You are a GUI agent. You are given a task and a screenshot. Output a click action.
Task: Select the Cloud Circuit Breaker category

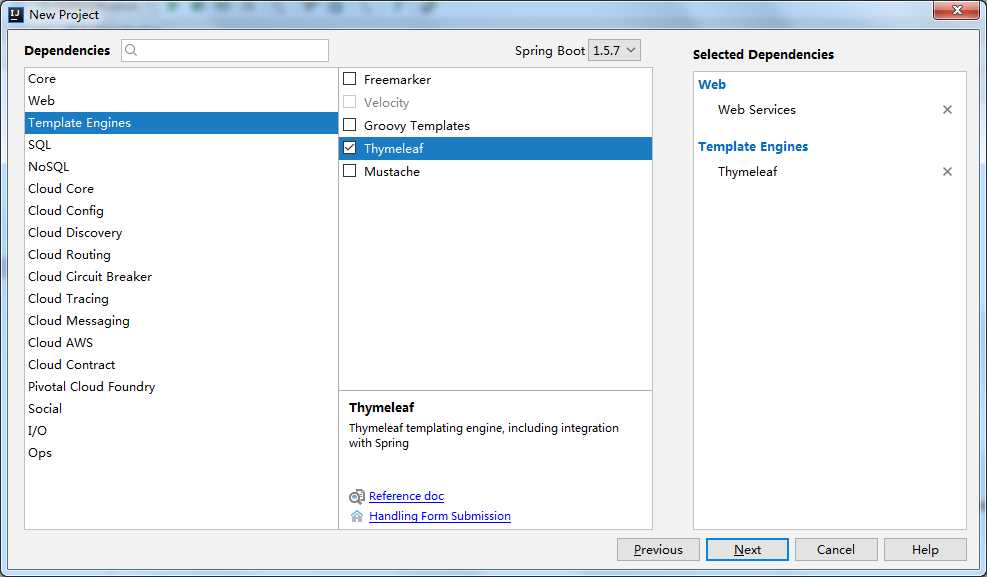coord(181,277)
